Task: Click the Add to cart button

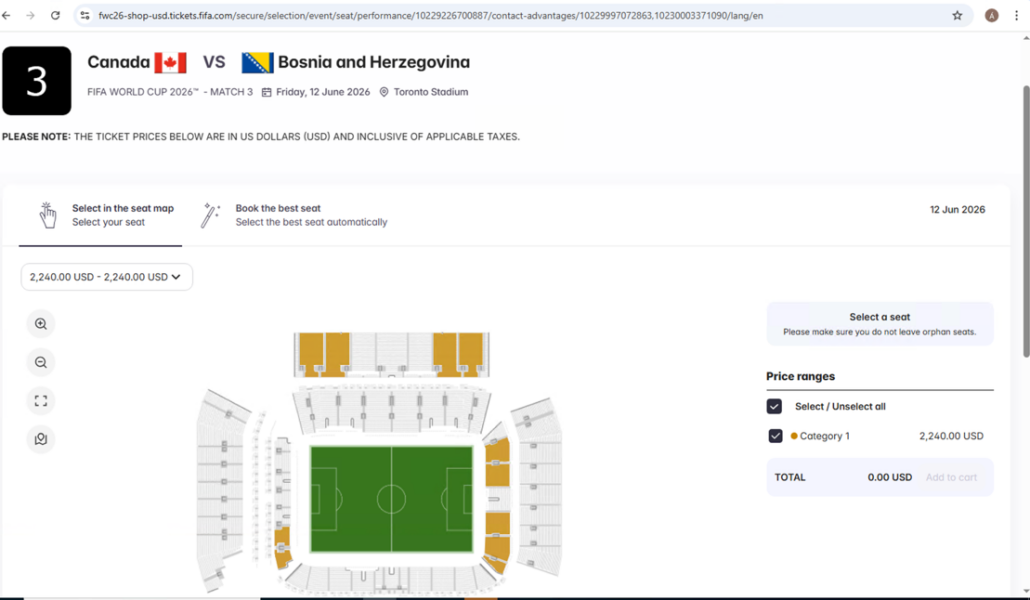Action: (950, 477)
